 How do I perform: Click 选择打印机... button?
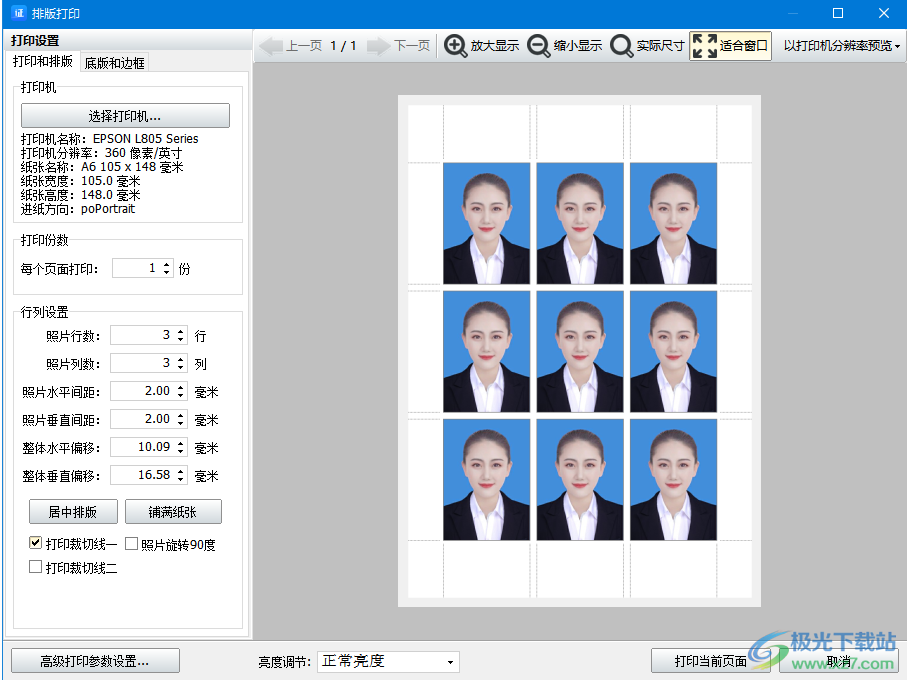pos(125,116)
